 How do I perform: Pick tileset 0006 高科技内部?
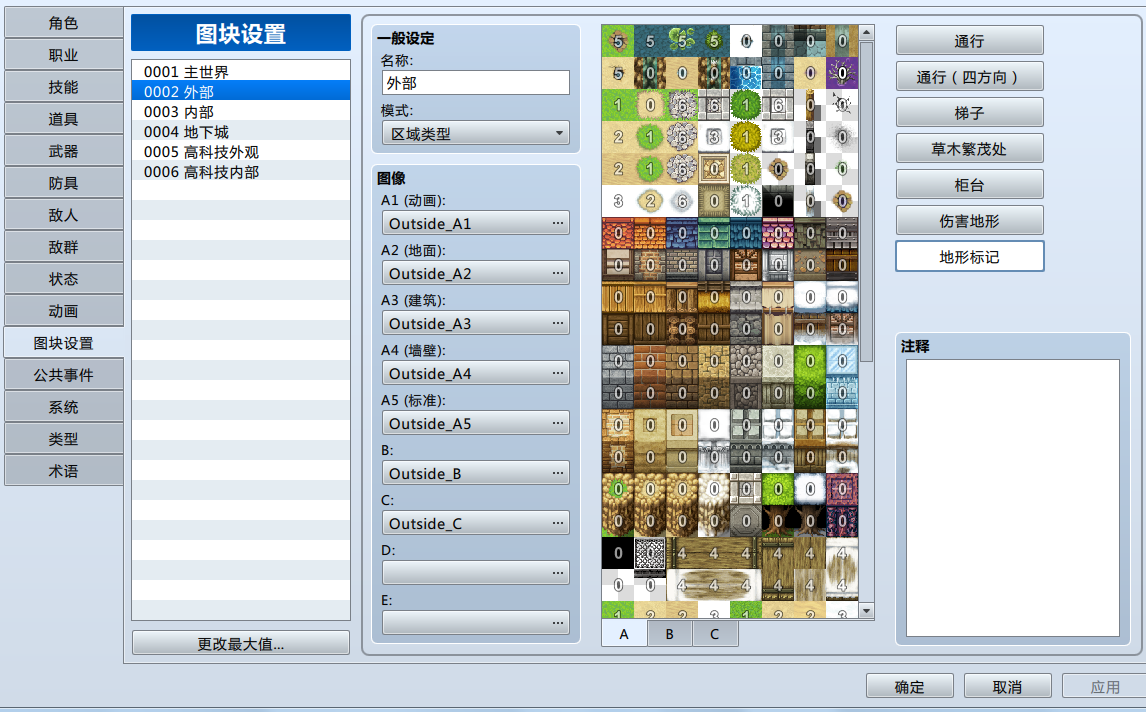(240, 172)
